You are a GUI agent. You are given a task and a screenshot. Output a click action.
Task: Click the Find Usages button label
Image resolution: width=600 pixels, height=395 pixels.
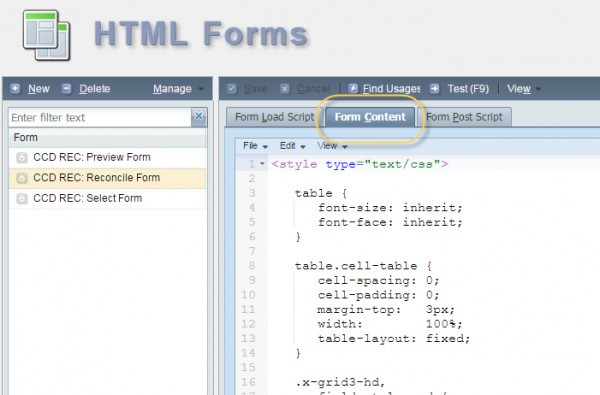(391, 89)
